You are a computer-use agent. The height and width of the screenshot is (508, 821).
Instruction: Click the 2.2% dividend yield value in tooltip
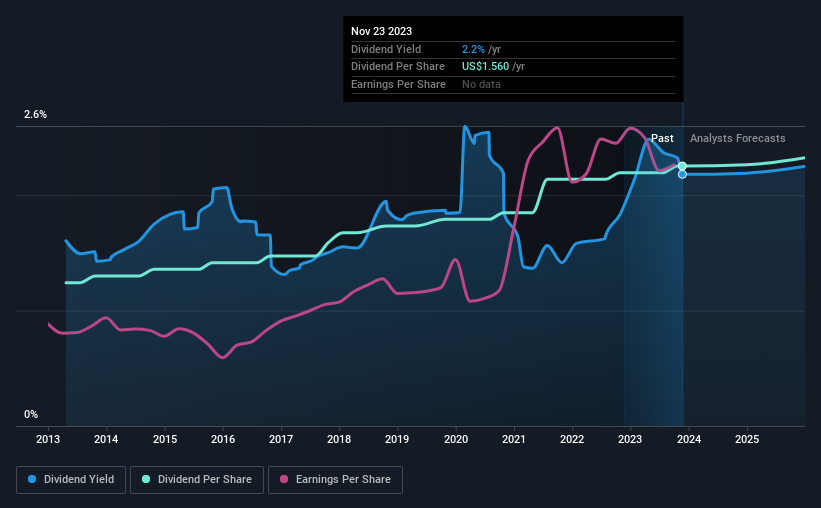tap(473, 49)
